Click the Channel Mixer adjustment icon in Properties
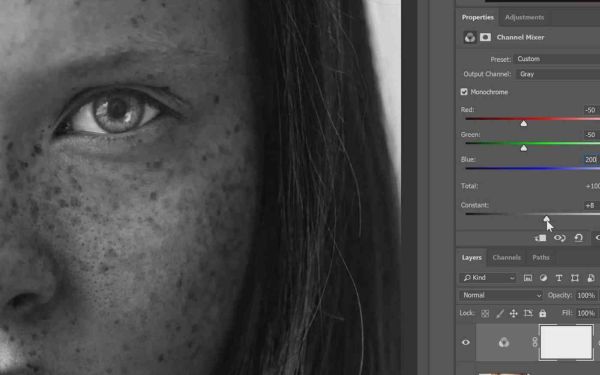This screenshot has width=600, height=375. click(x=470, y=37)
